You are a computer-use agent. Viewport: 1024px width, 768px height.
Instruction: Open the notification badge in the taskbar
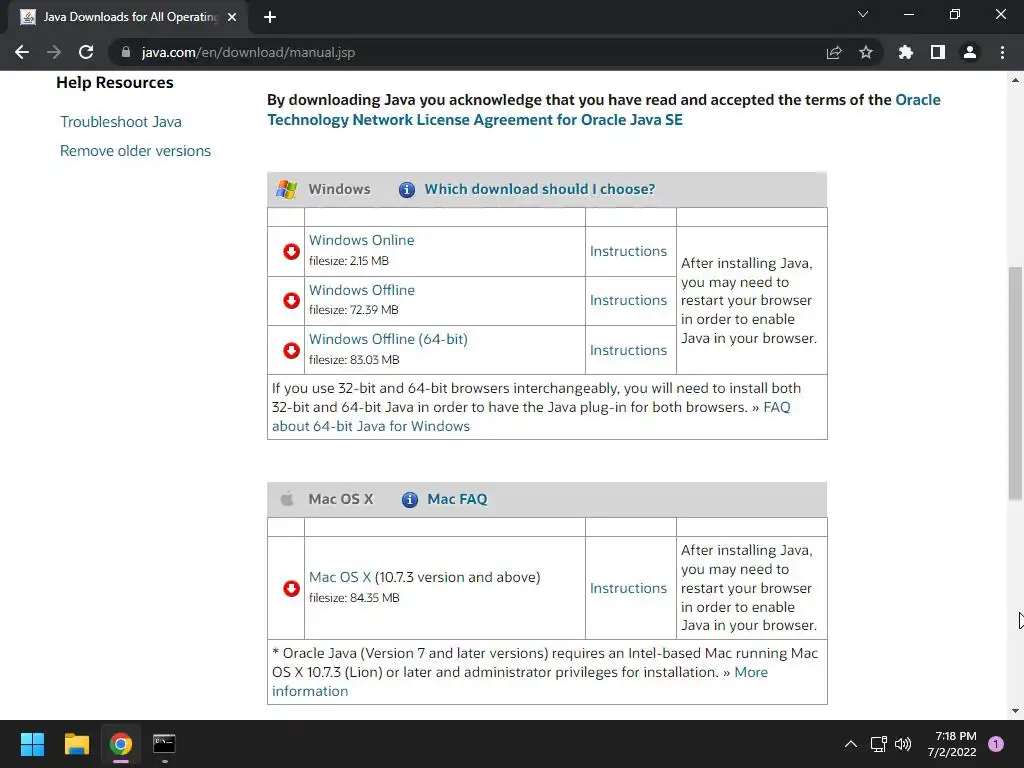coord(996,744)
